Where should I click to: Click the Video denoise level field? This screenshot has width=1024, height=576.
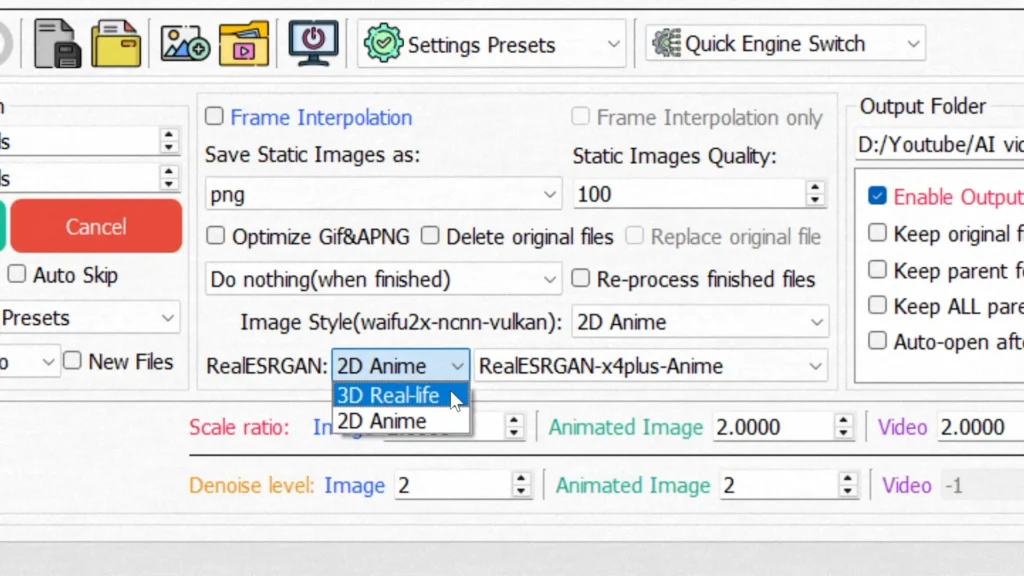(982, 485)
